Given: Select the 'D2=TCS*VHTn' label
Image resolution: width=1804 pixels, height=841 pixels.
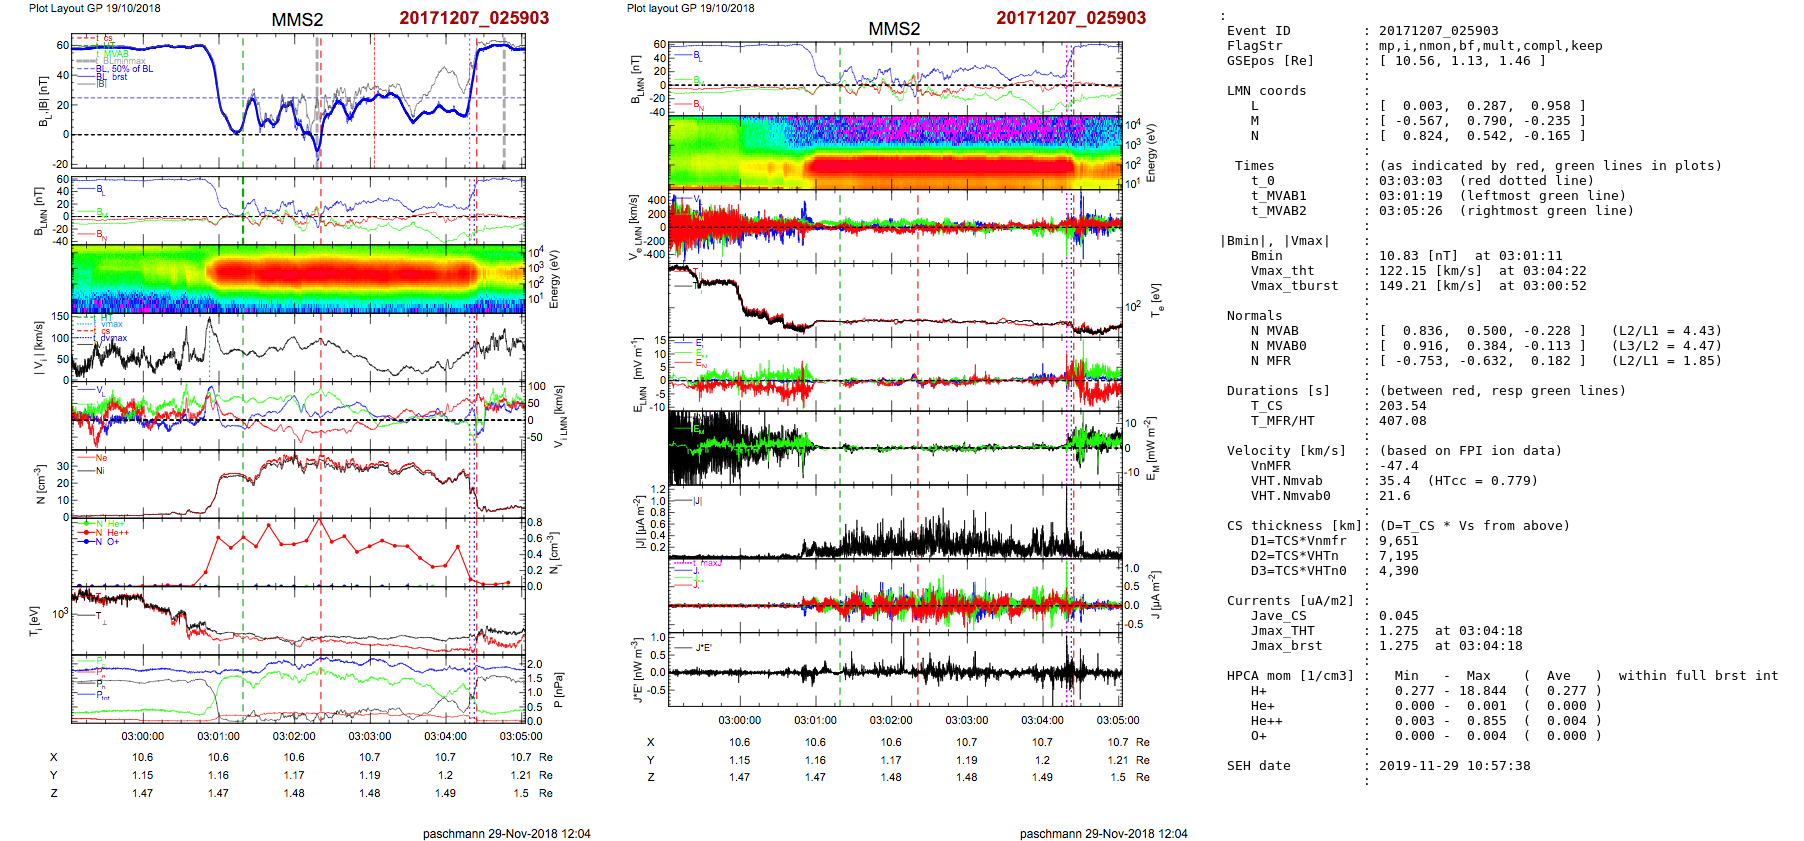Looking at the screenshot, I should click(x=1294, y=556).
